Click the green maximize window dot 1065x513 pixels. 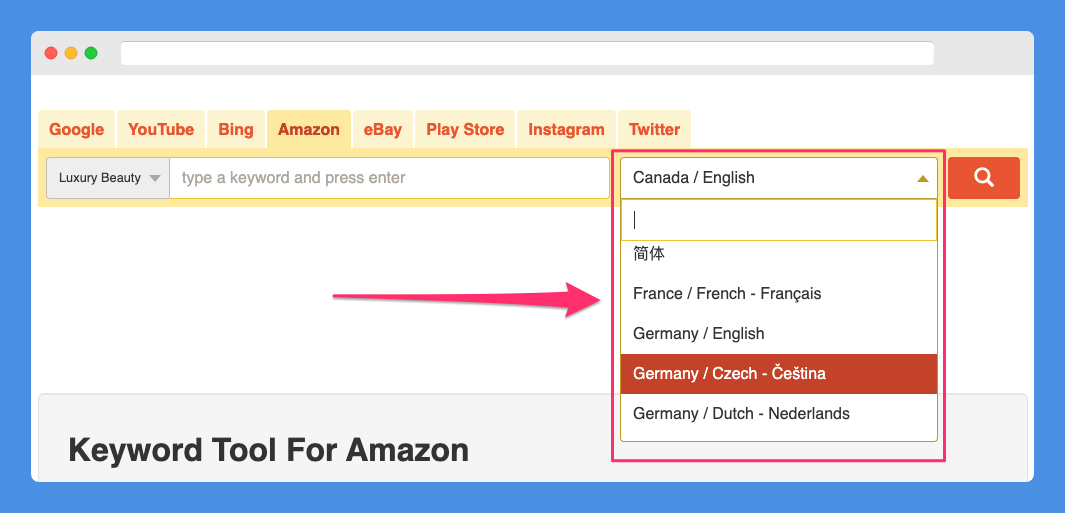(x=91, y=53)
